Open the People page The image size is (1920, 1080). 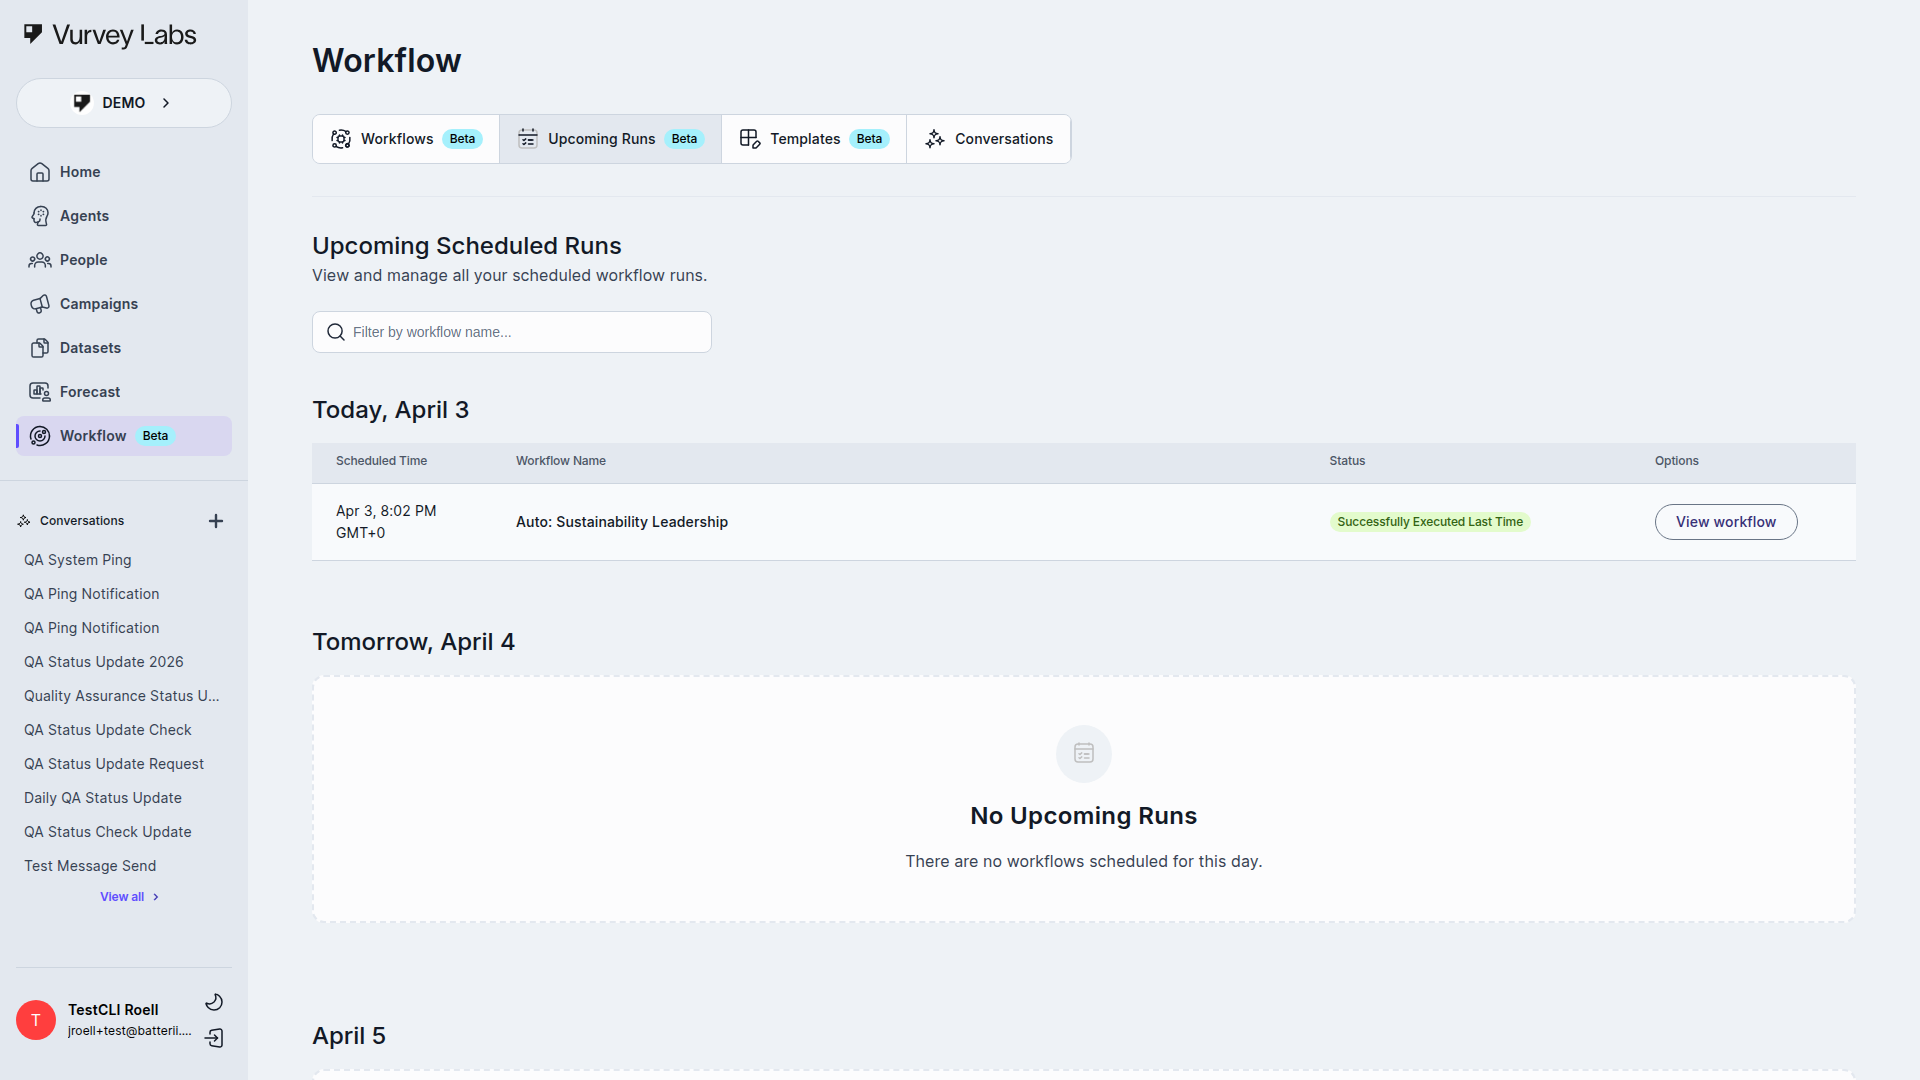82,260
